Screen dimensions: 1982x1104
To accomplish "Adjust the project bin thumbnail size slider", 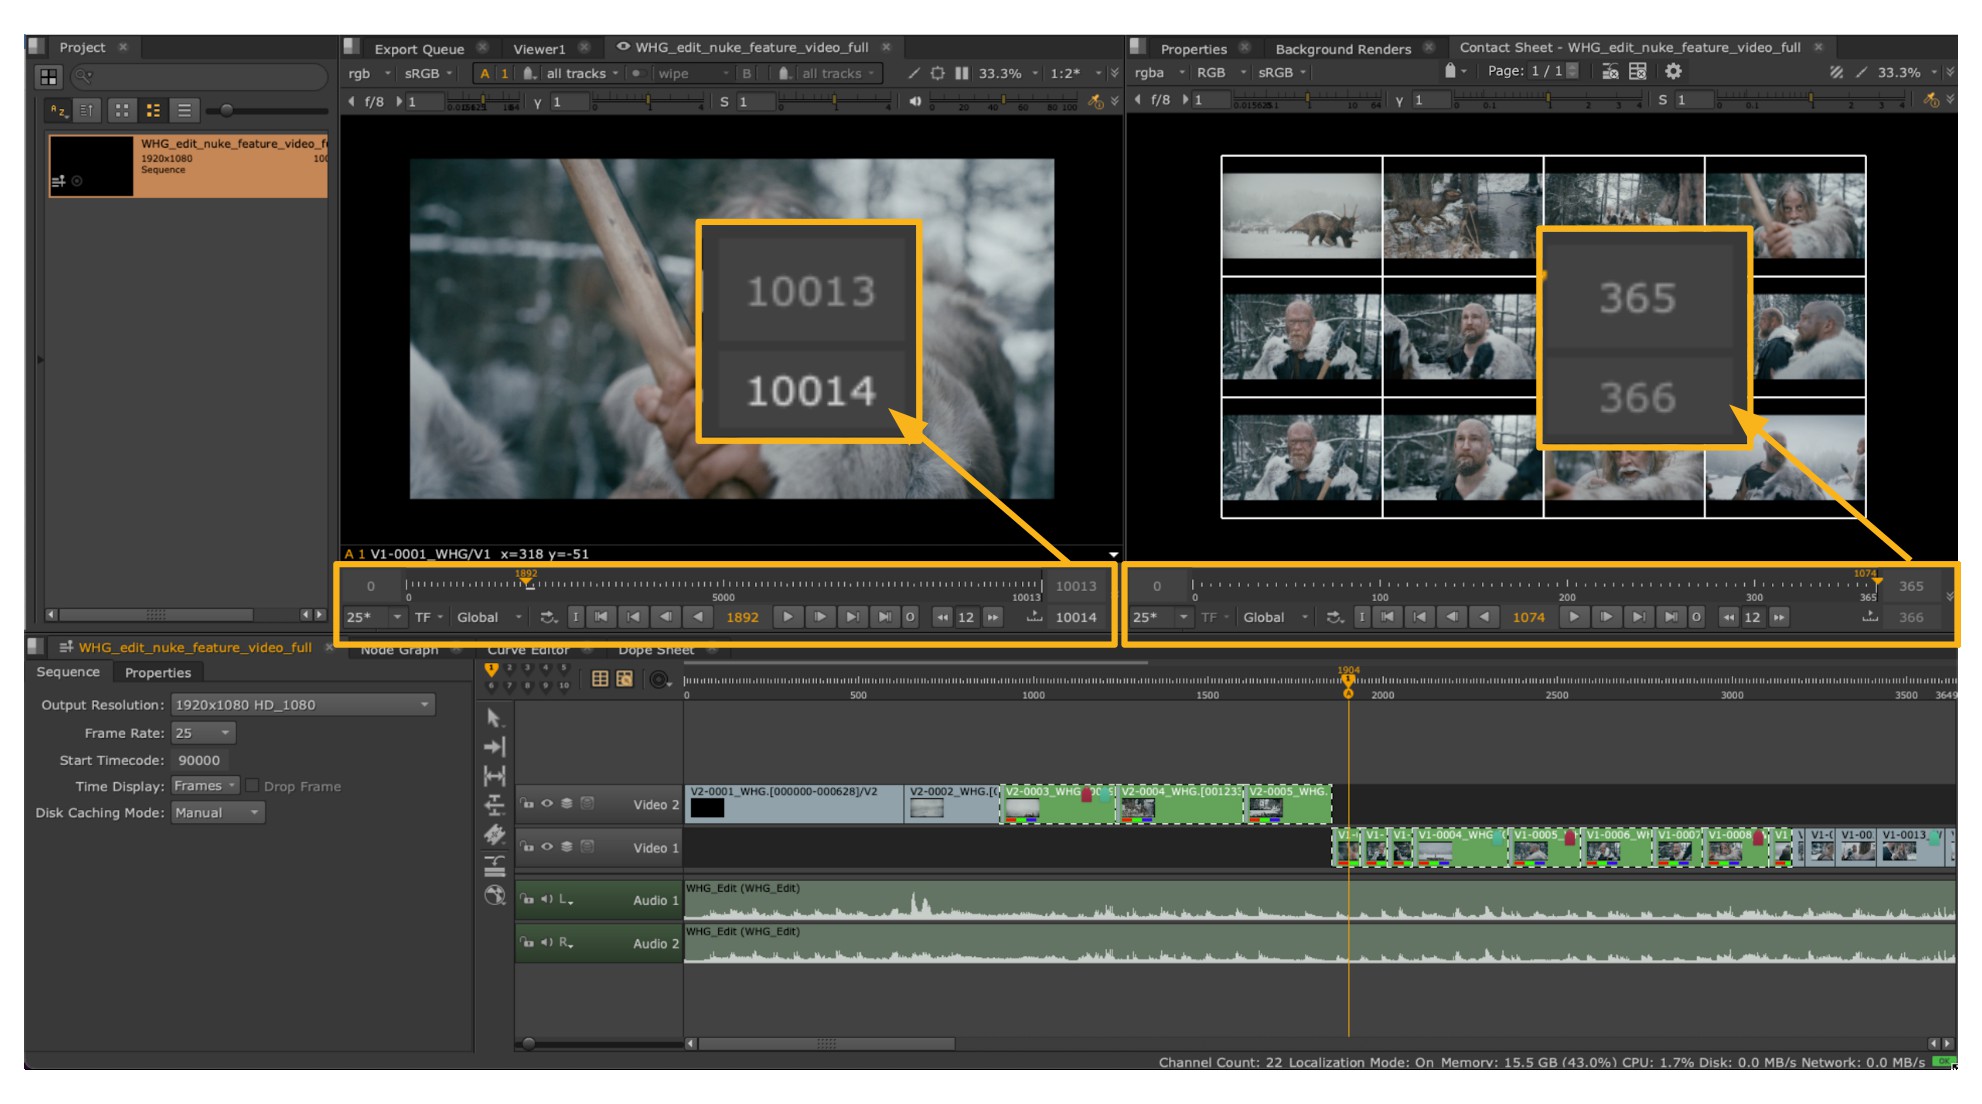I will (x=227, y=110).
